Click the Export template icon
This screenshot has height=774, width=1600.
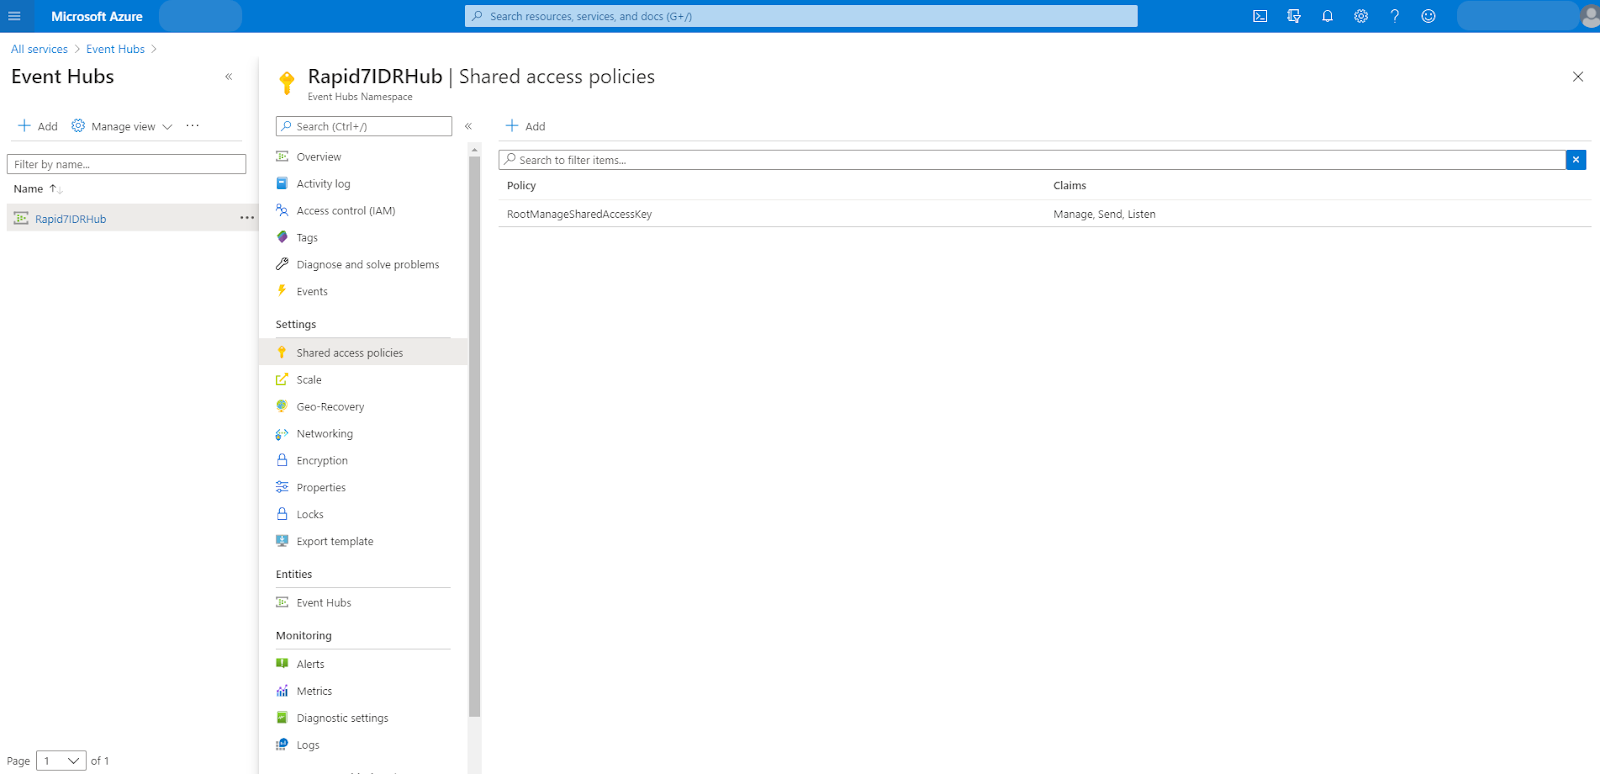click(x=282, y=541)
